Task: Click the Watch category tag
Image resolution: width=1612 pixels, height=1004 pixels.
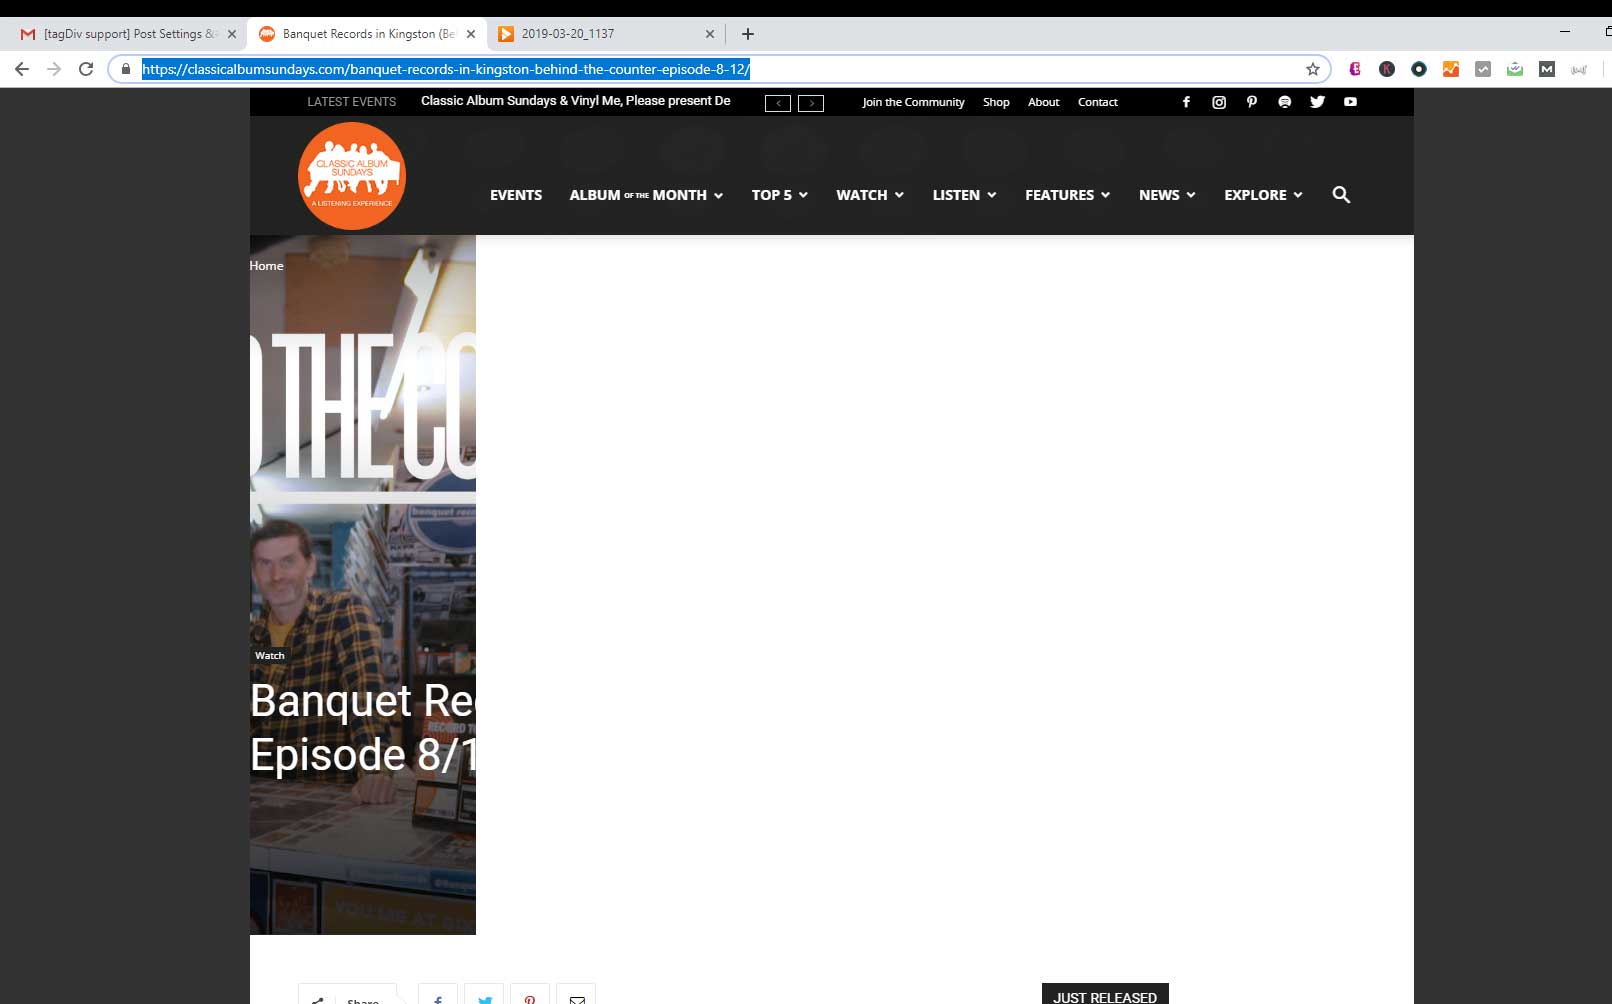Action: click(x=270, y=656)
